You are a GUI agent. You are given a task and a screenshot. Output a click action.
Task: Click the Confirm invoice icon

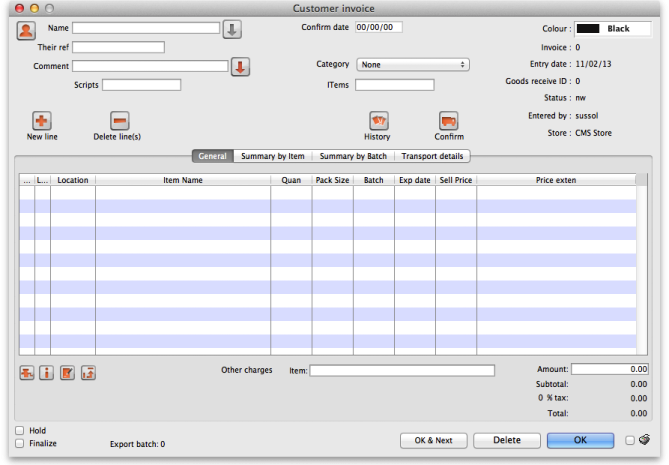coord(449,121)
